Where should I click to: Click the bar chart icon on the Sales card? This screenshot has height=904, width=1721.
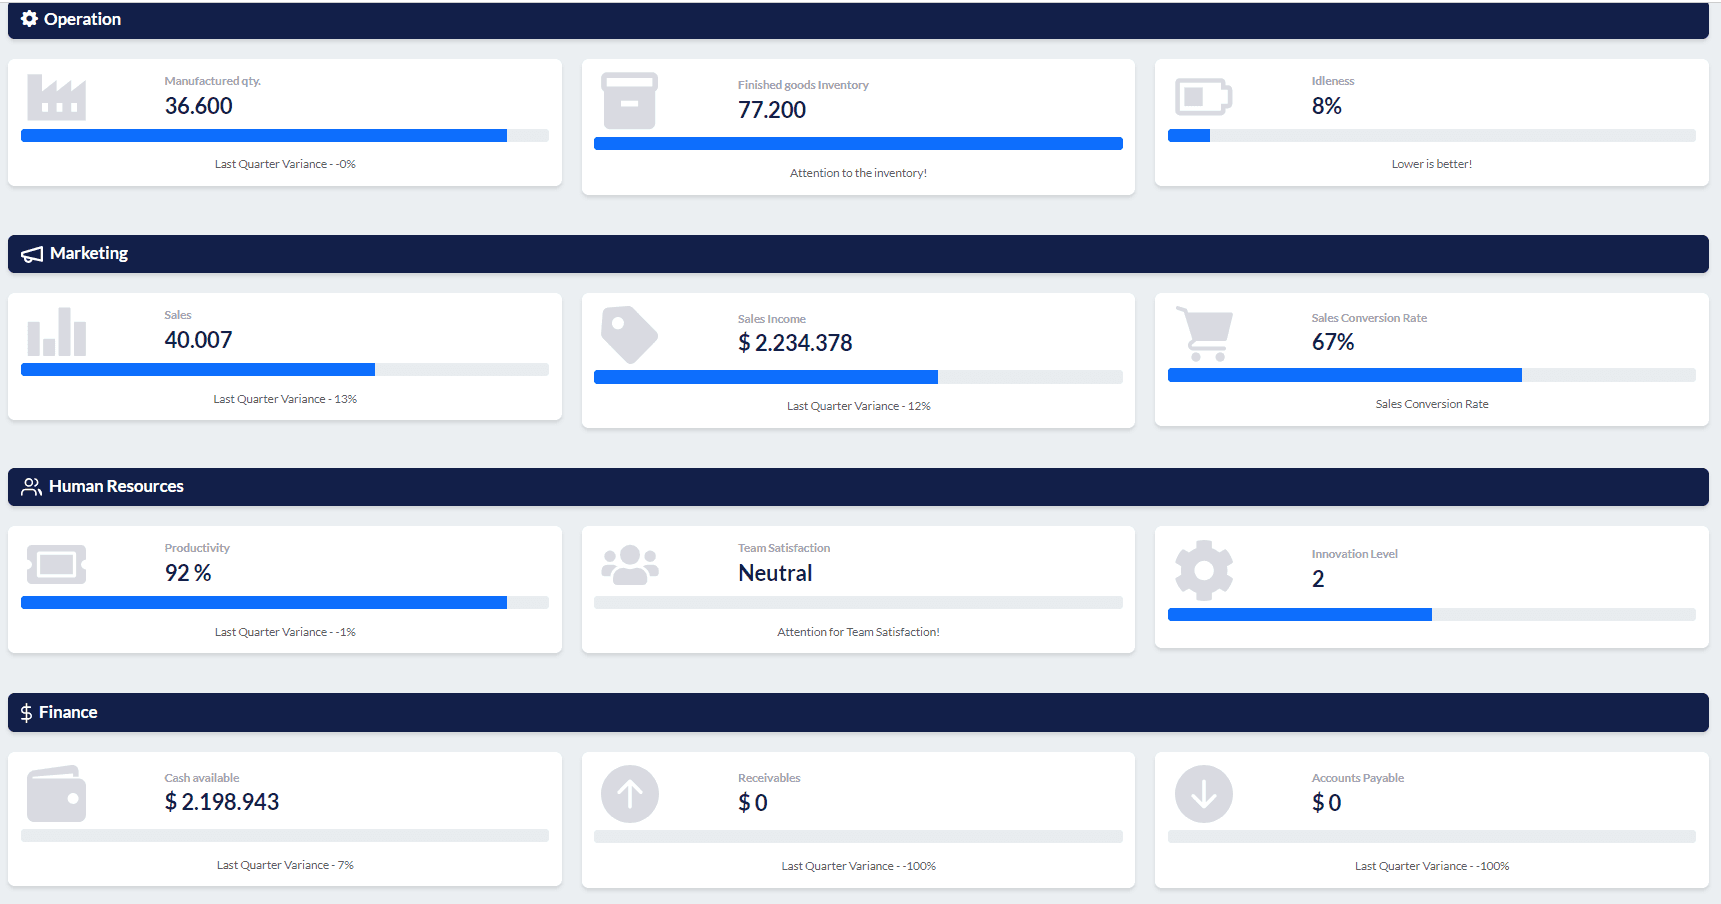point(57,333)
